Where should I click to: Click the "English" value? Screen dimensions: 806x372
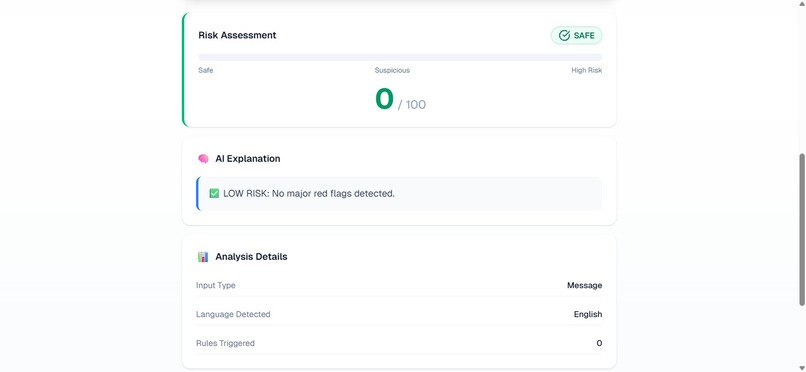[x=588, y=314]
